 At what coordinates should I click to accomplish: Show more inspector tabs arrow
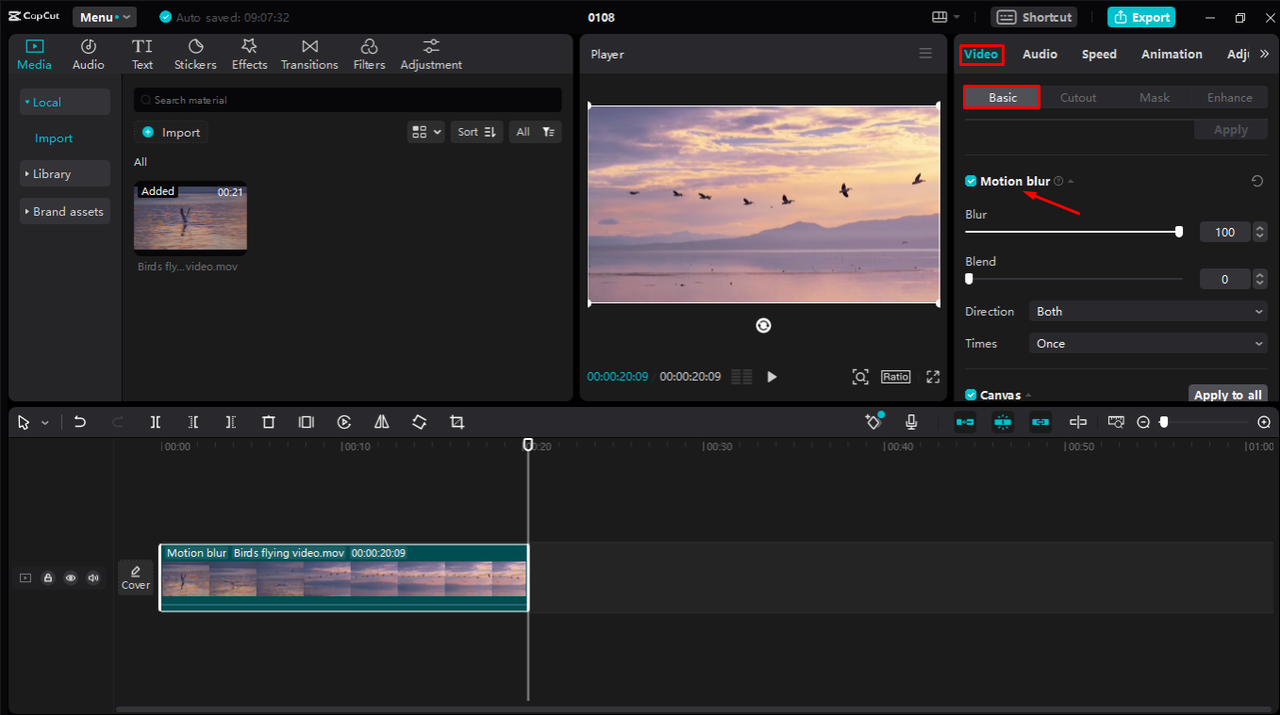tap(1264, 54)
